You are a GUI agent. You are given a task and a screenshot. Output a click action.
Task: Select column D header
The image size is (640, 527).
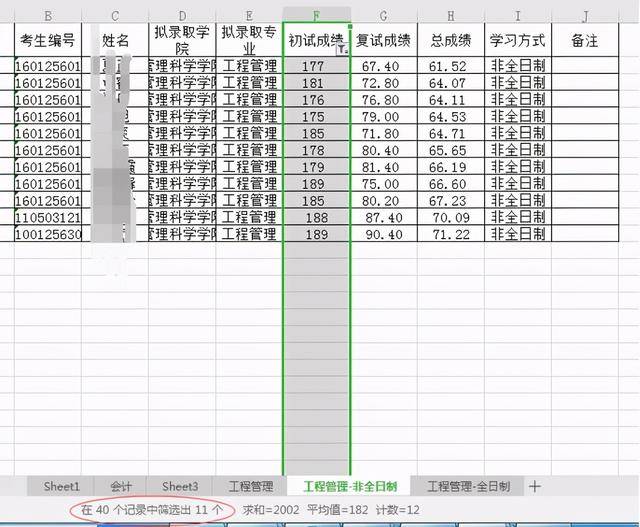pos(182,16)
